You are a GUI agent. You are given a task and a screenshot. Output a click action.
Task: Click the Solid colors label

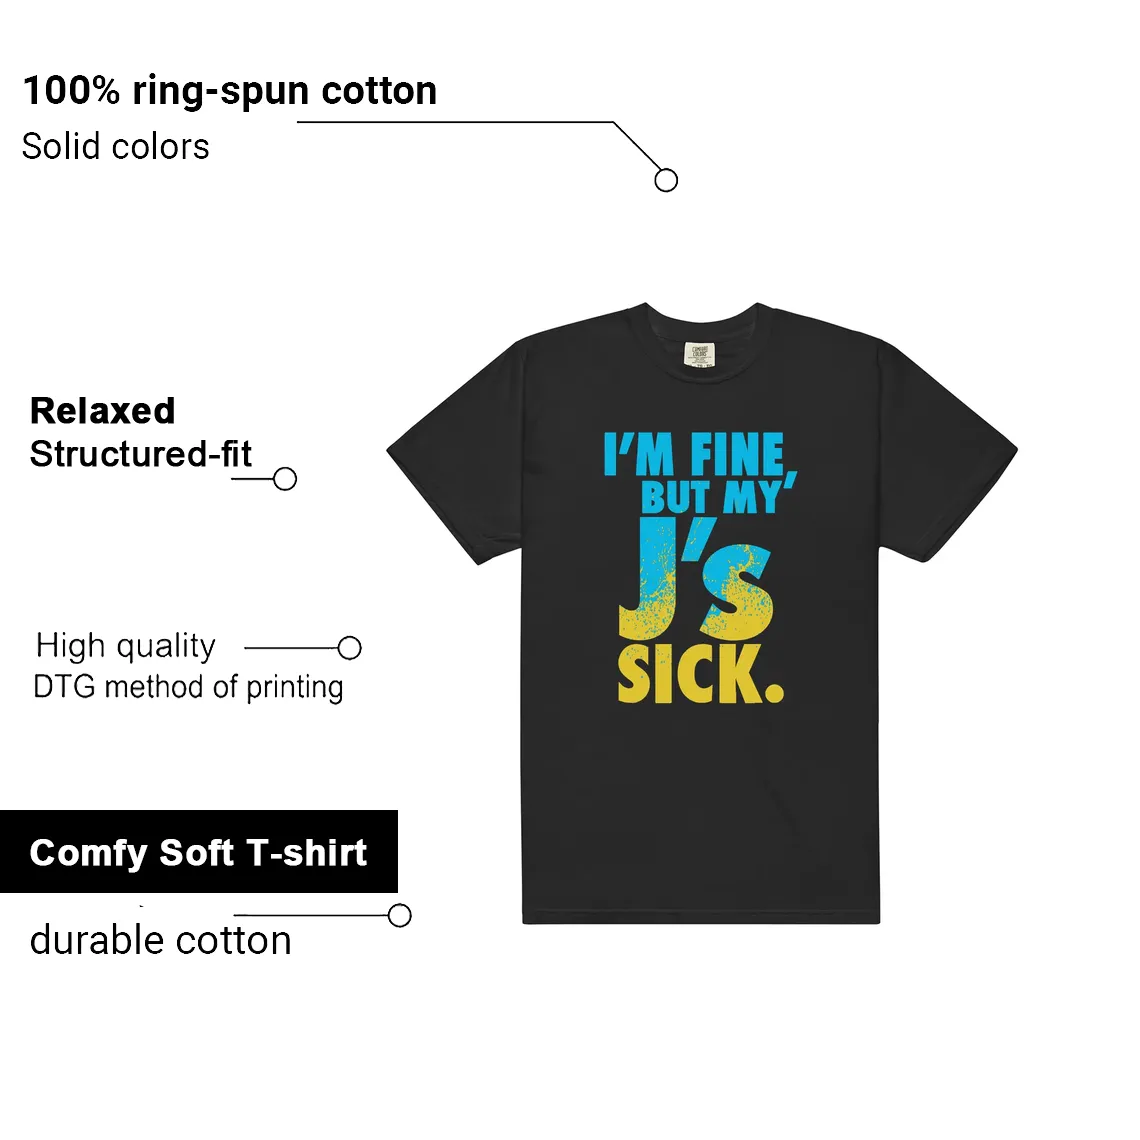116,146
